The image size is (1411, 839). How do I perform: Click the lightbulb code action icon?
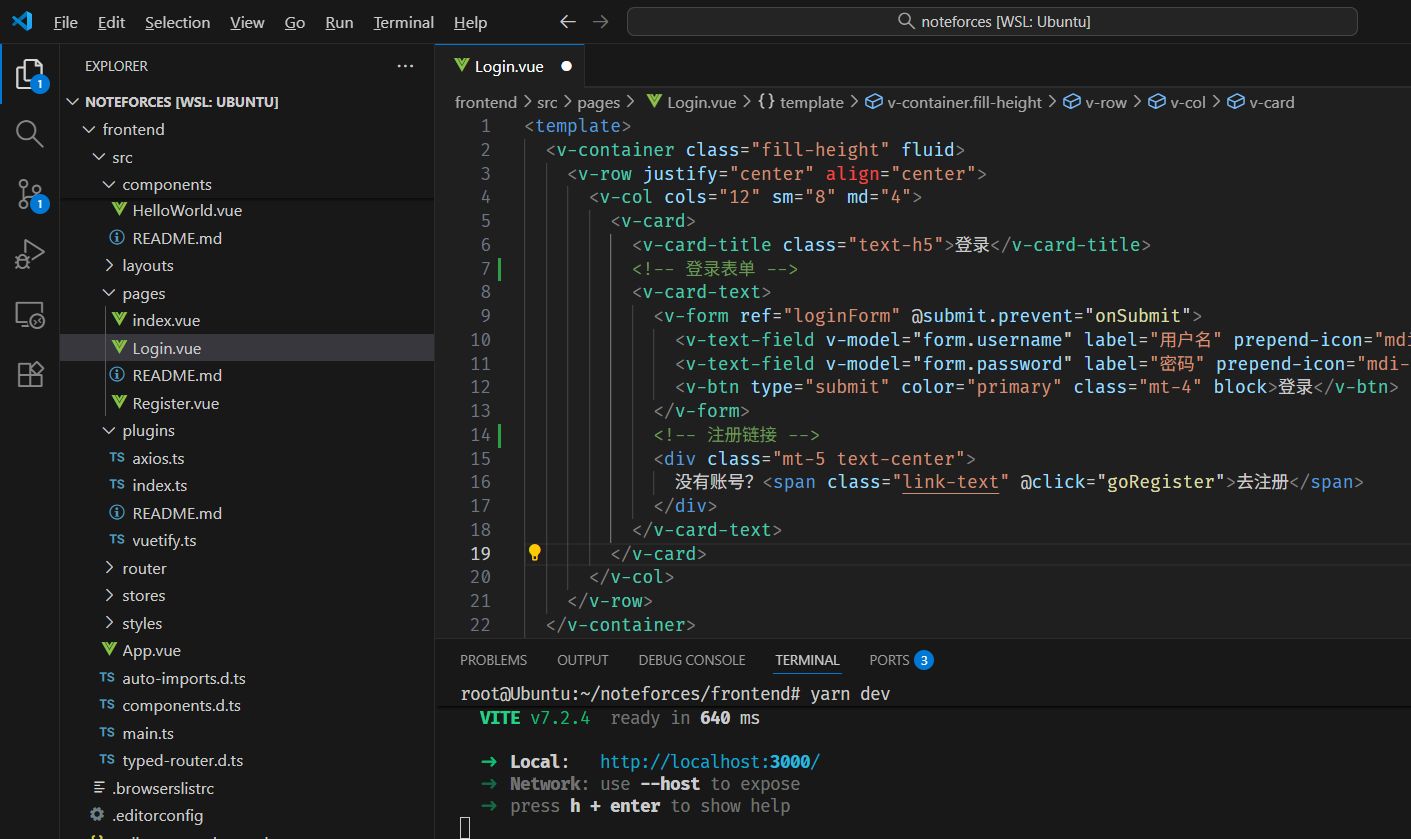coord(535,553)
